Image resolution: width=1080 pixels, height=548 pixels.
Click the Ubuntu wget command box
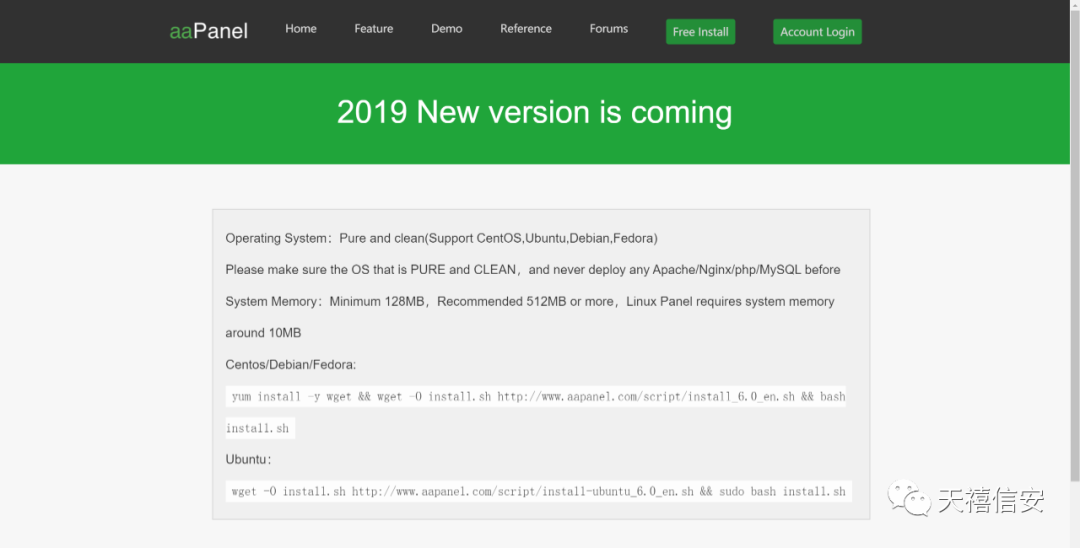539,492
